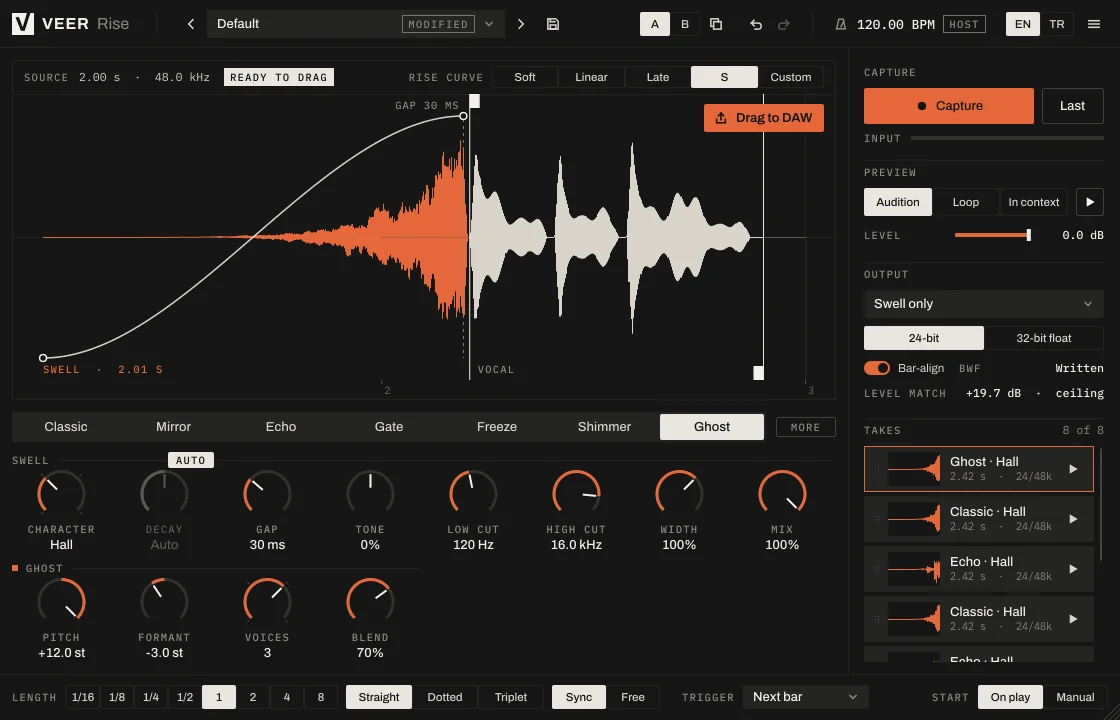
Task: Select the Echo · Hall waveform thumbnail
Action: click(914, 569)
